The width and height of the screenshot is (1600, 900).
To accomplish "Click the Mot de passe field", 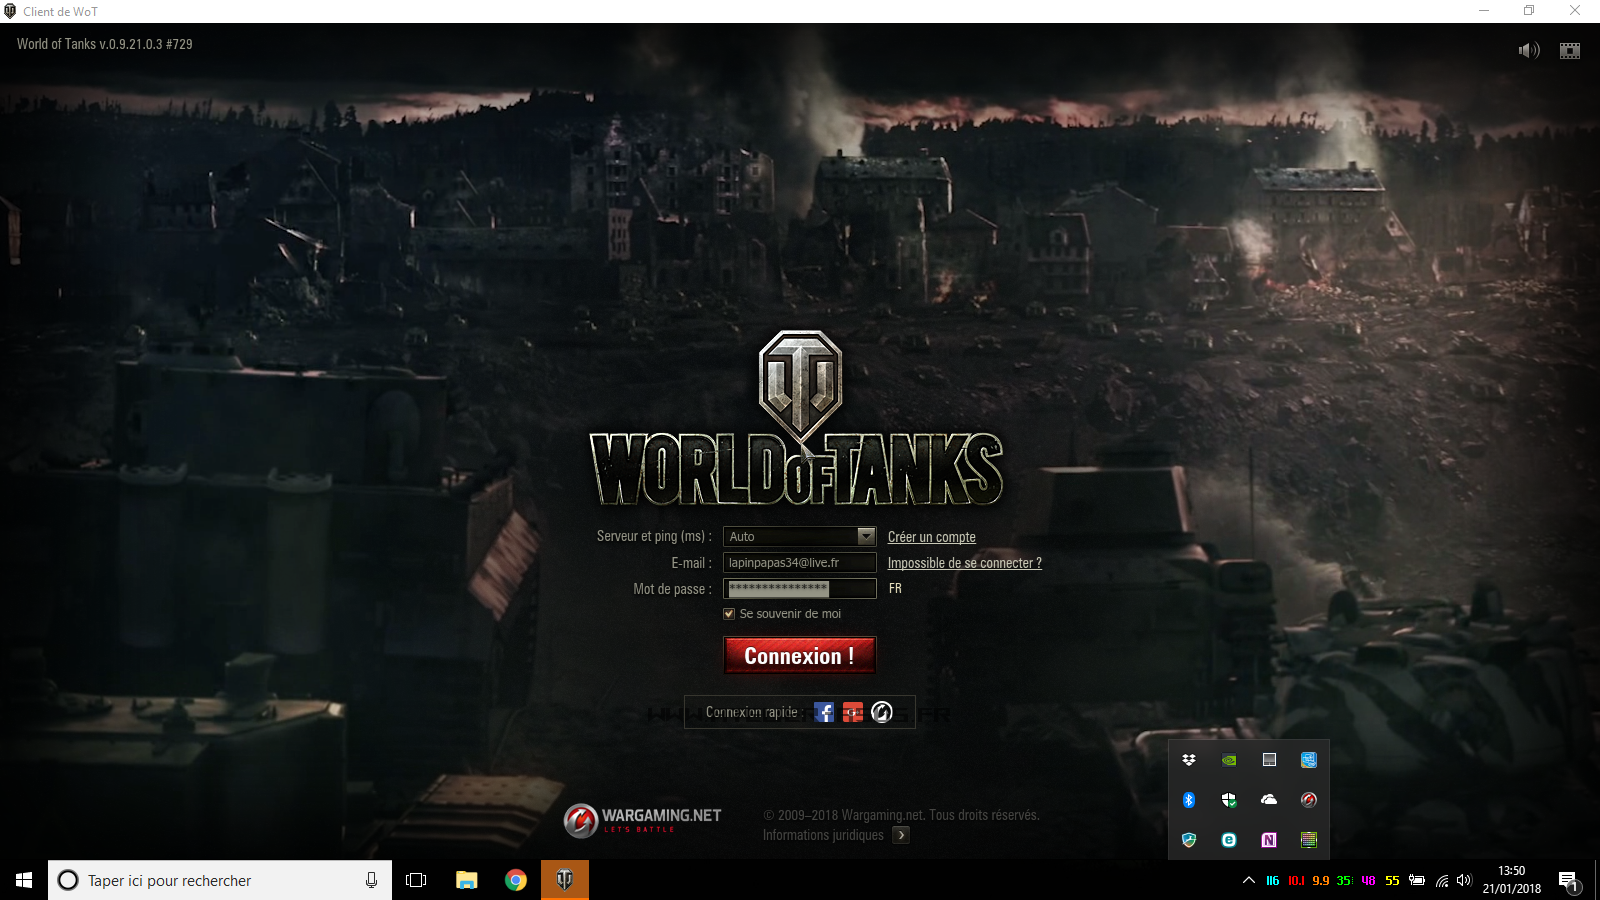I will point(799,589).
